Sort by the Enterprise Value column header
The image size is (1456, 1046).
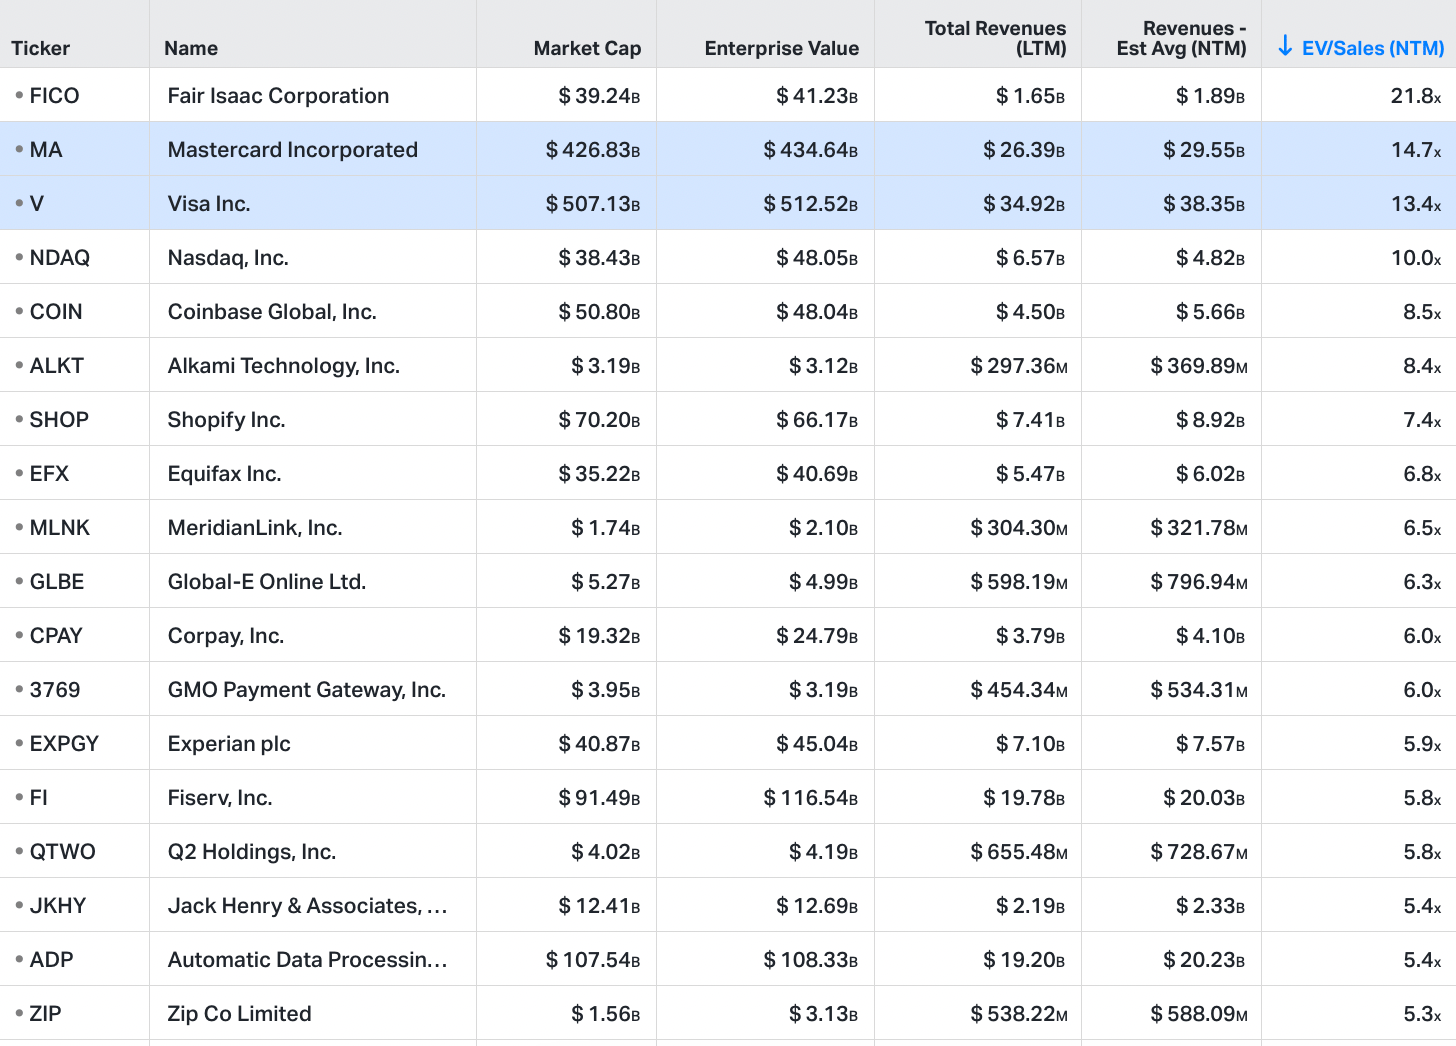click(x=781, y=48)
